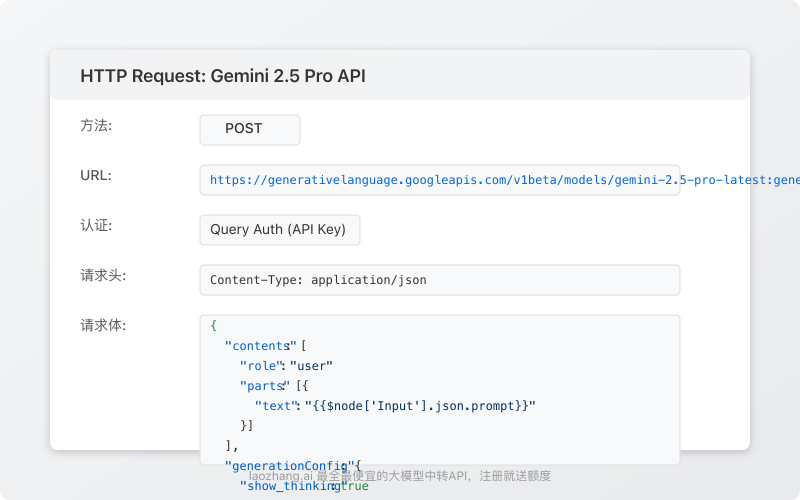Screen dimensions: 800x500
Task: Click the request body JSON editor
Action: tap(439, 390)
